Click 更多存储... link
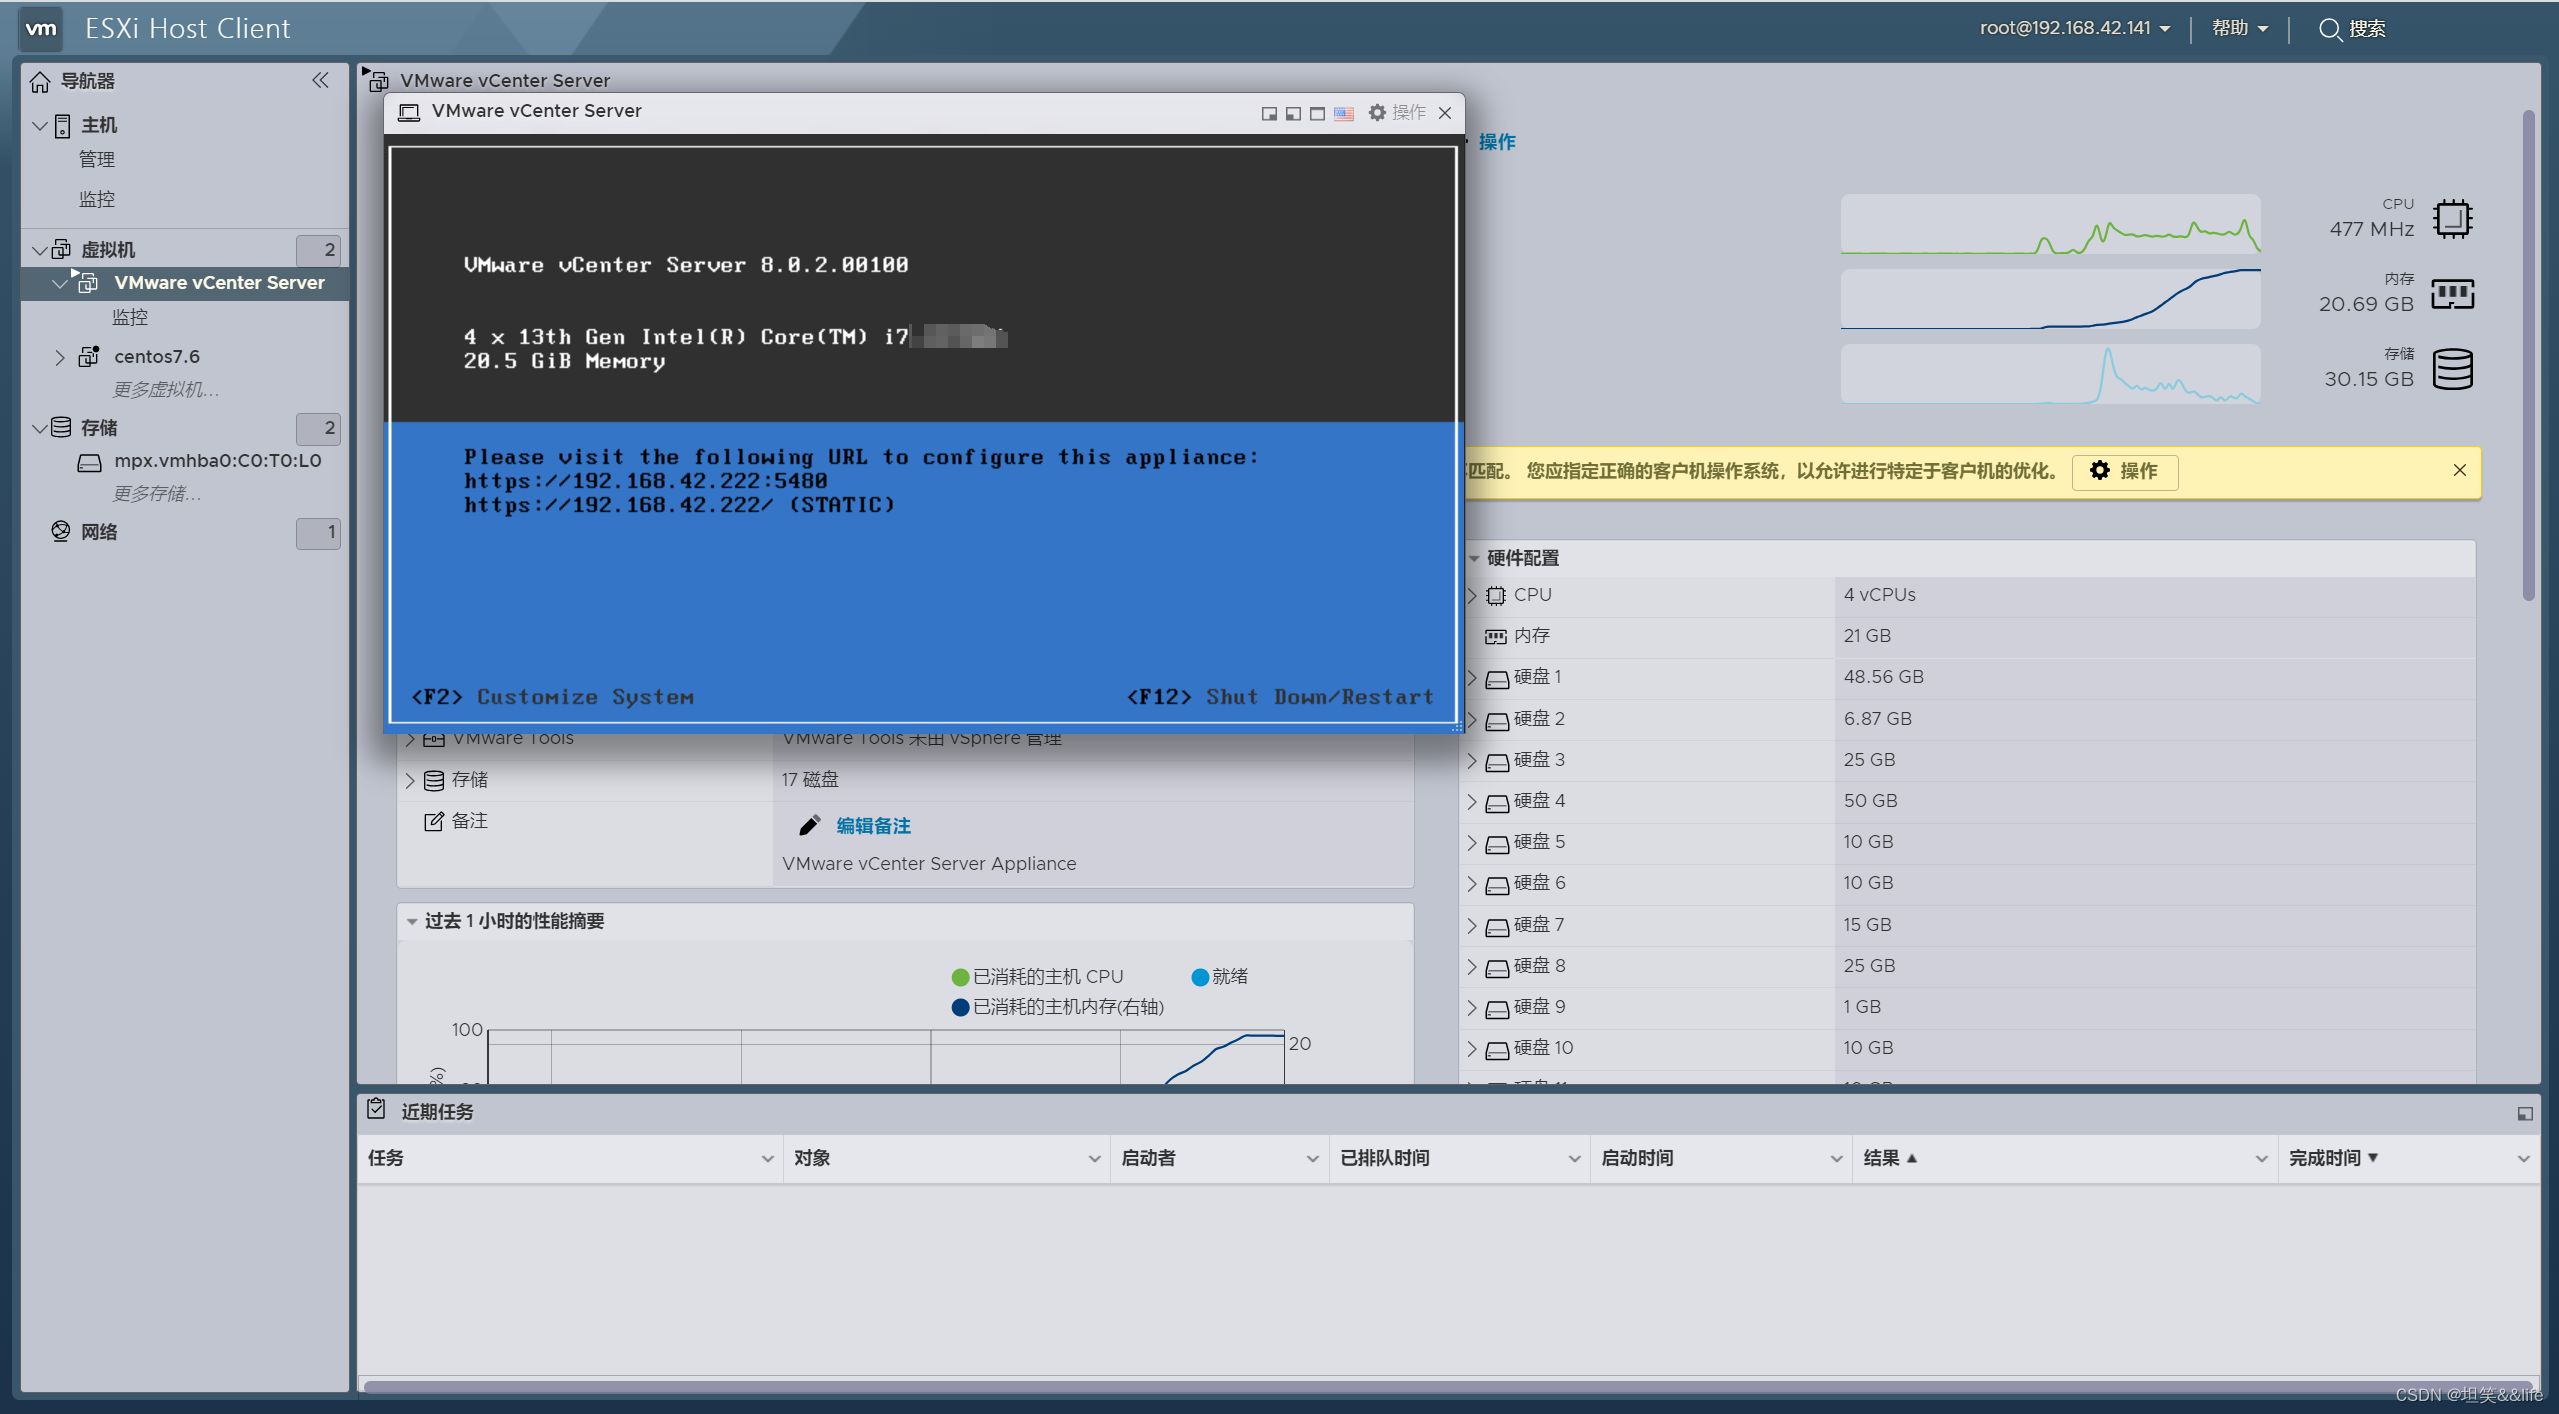 156,494
